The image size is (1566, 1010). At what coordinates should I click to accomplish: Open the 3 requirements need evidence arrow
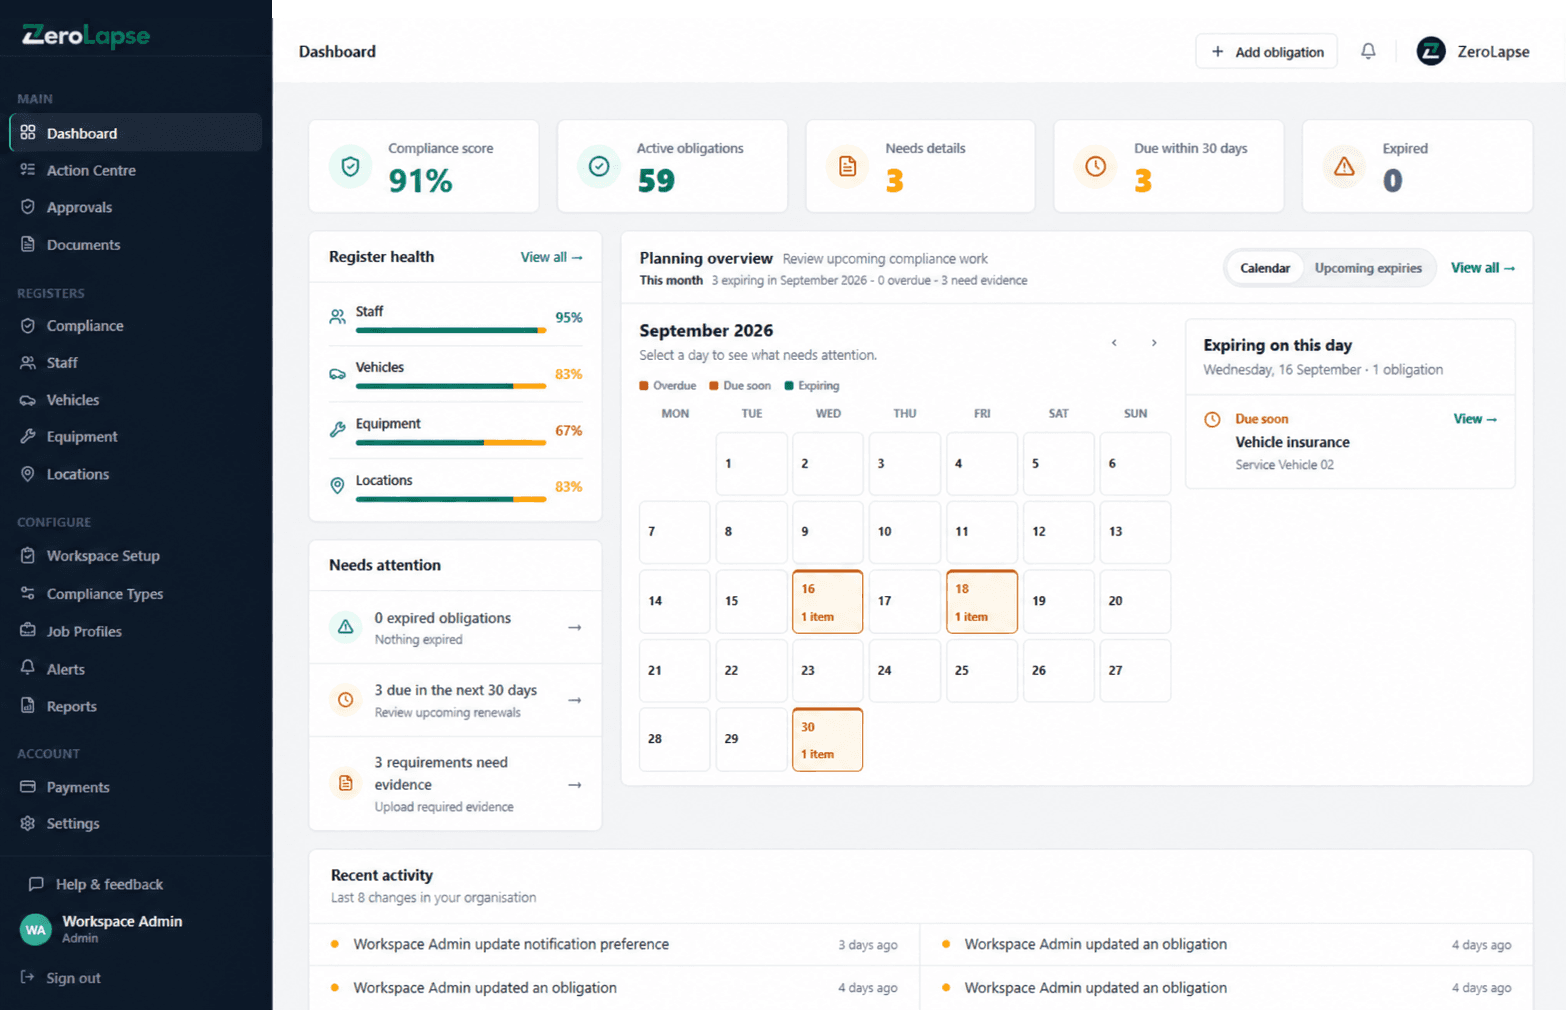(575, 785)
